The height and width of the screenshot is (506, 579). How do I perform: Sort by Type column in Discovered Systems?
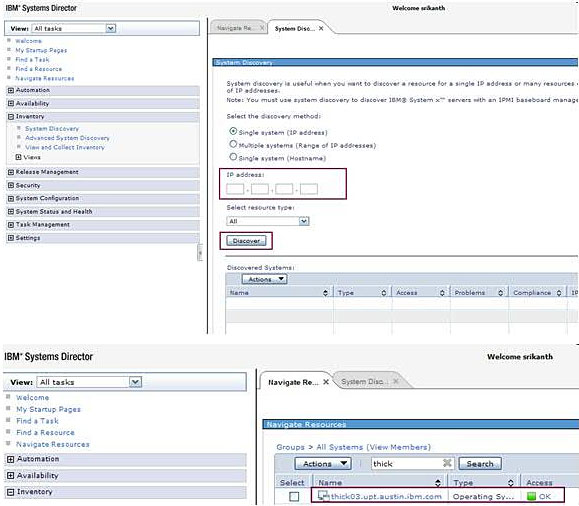pyautogui.click(x=384, y=293)
